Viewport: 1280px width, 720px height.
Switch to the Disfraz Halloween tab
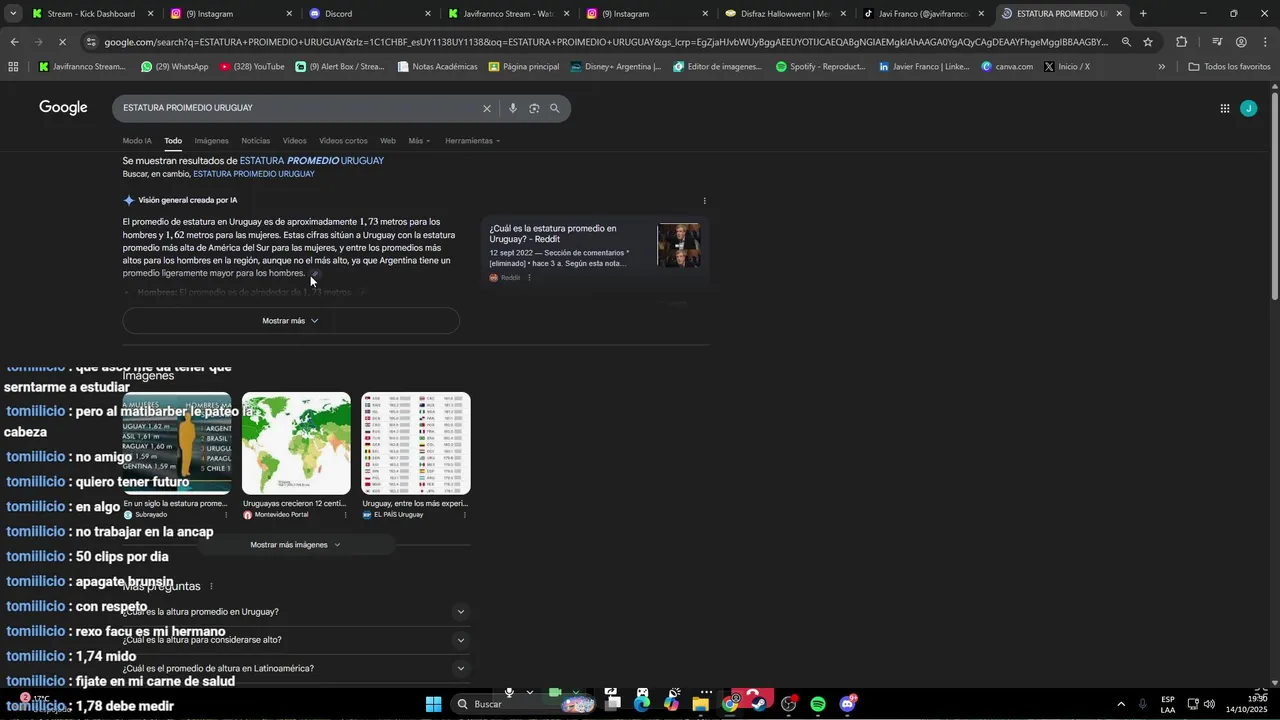[x=787, y=14]
